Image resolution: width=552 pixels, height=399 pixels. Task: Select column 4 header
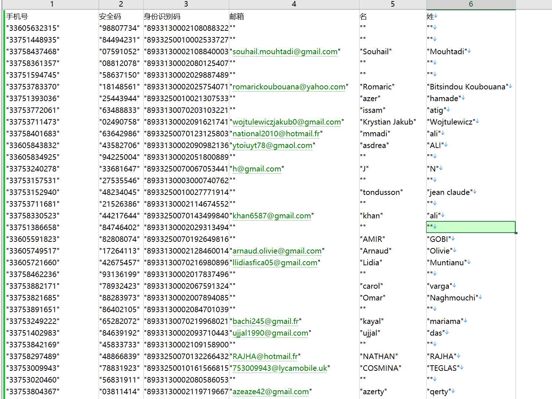tap(294, 4)
